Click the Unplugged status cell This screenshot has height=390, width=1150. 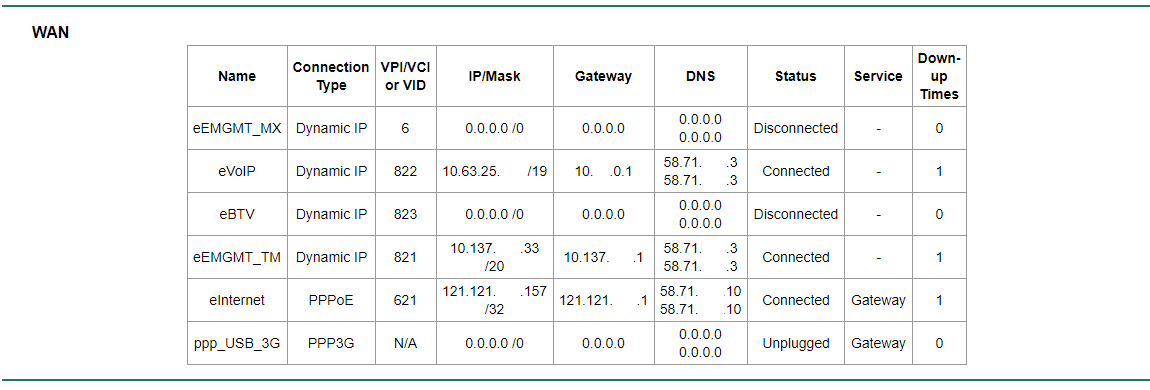click(x=796, y=343)
